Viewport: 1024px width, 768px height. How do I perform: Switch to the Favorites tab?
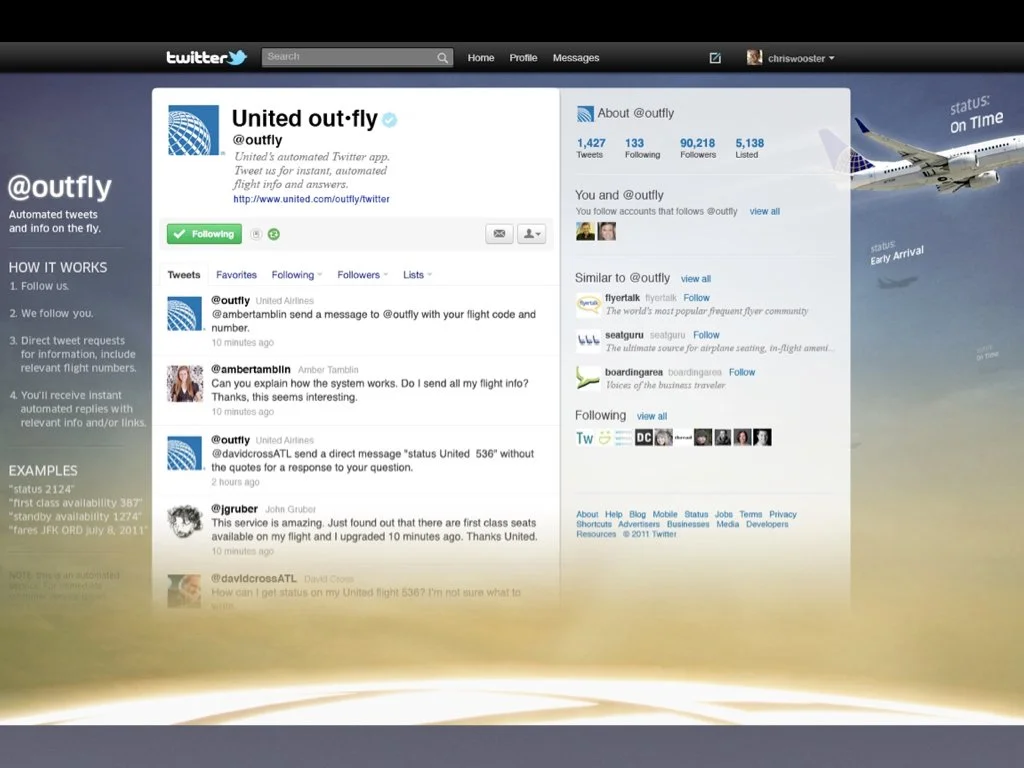click(236, 275)
